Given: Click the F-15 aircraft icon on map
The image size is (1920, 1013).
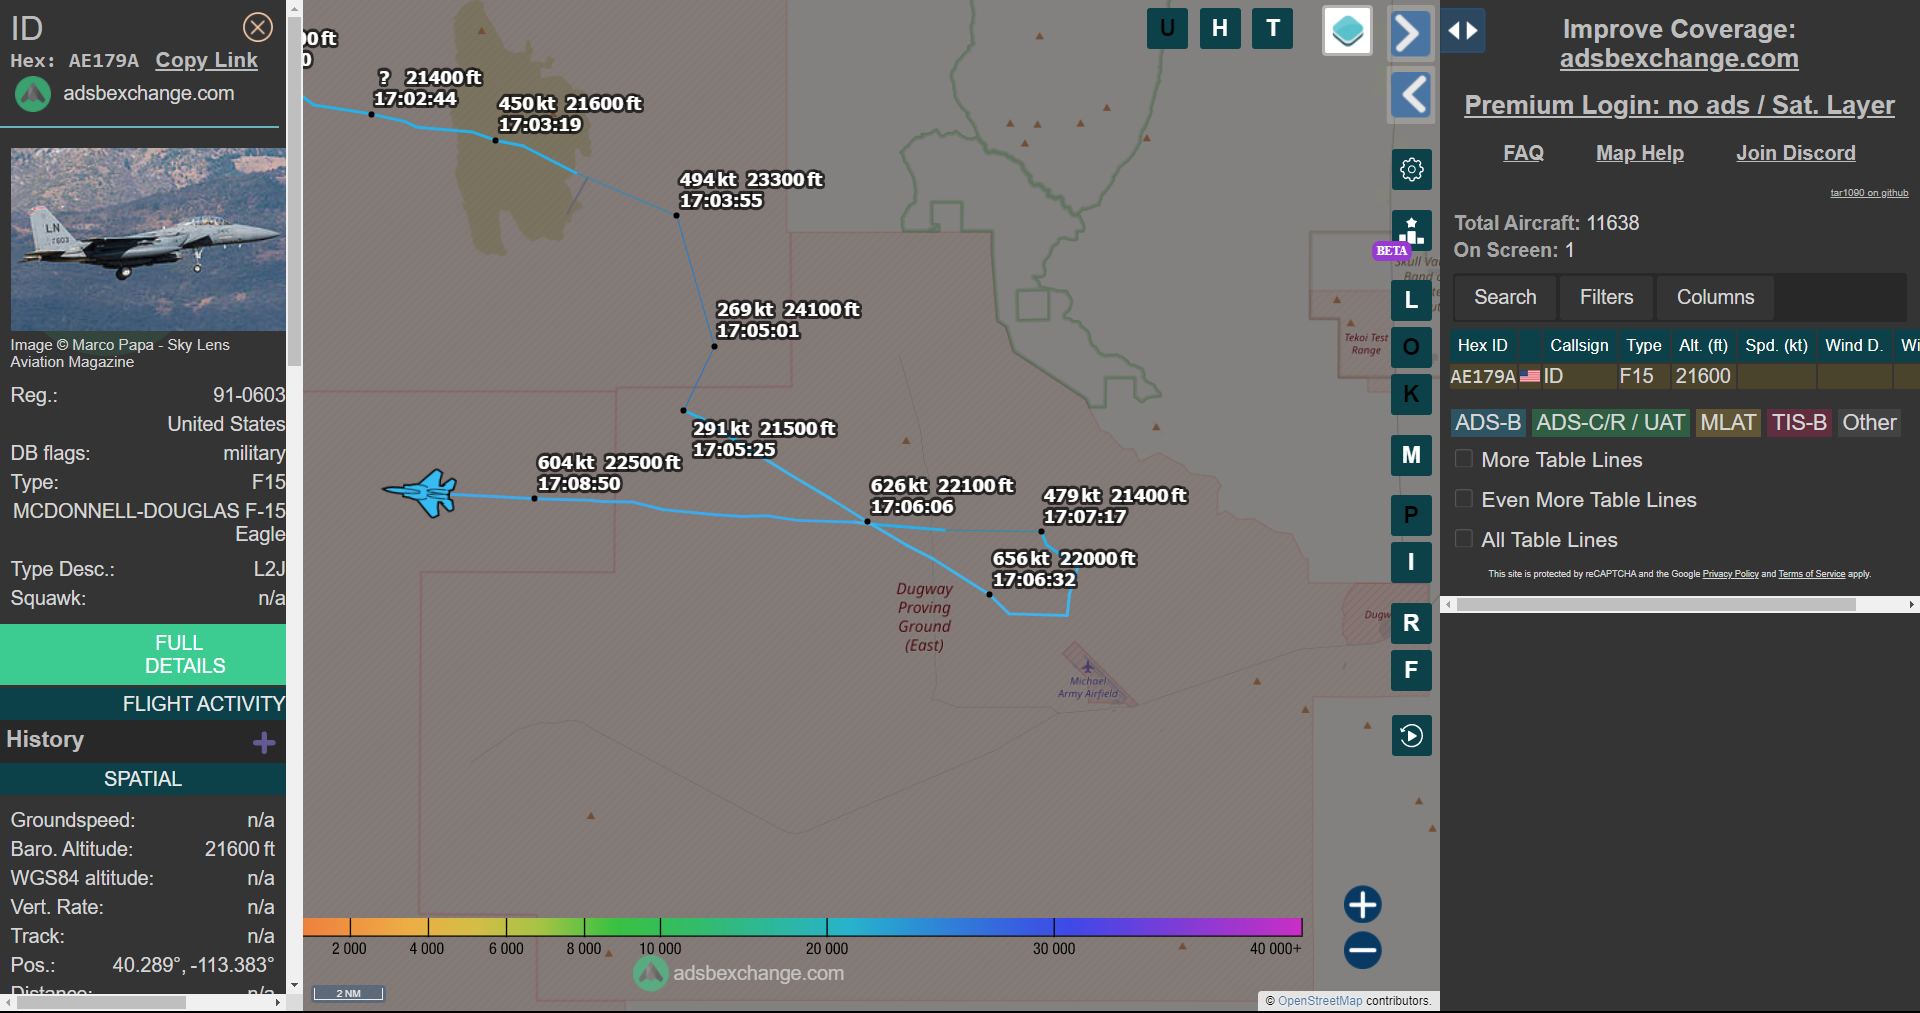Looking at the screenshot, I should click(421, 492).
